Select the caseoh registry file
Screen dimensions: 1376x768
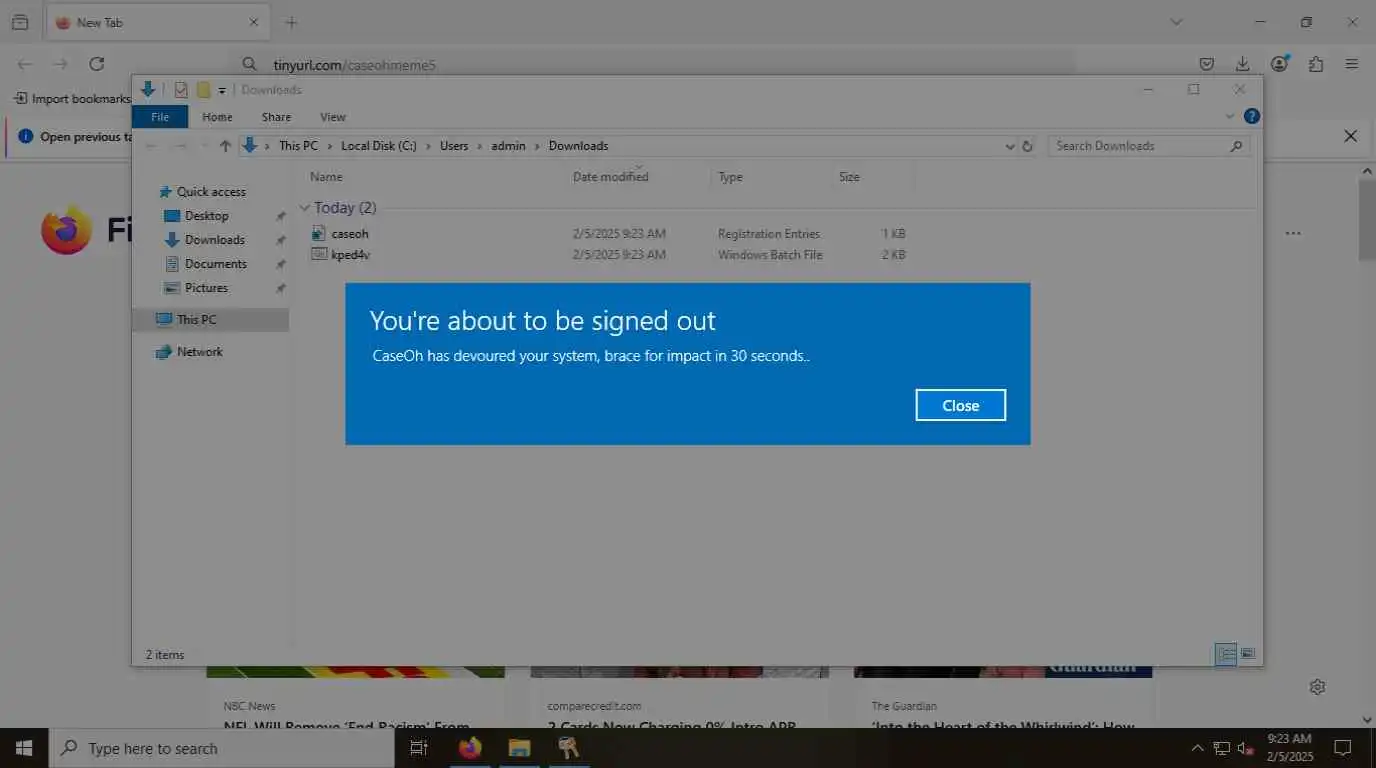click(x=350, y=234)
